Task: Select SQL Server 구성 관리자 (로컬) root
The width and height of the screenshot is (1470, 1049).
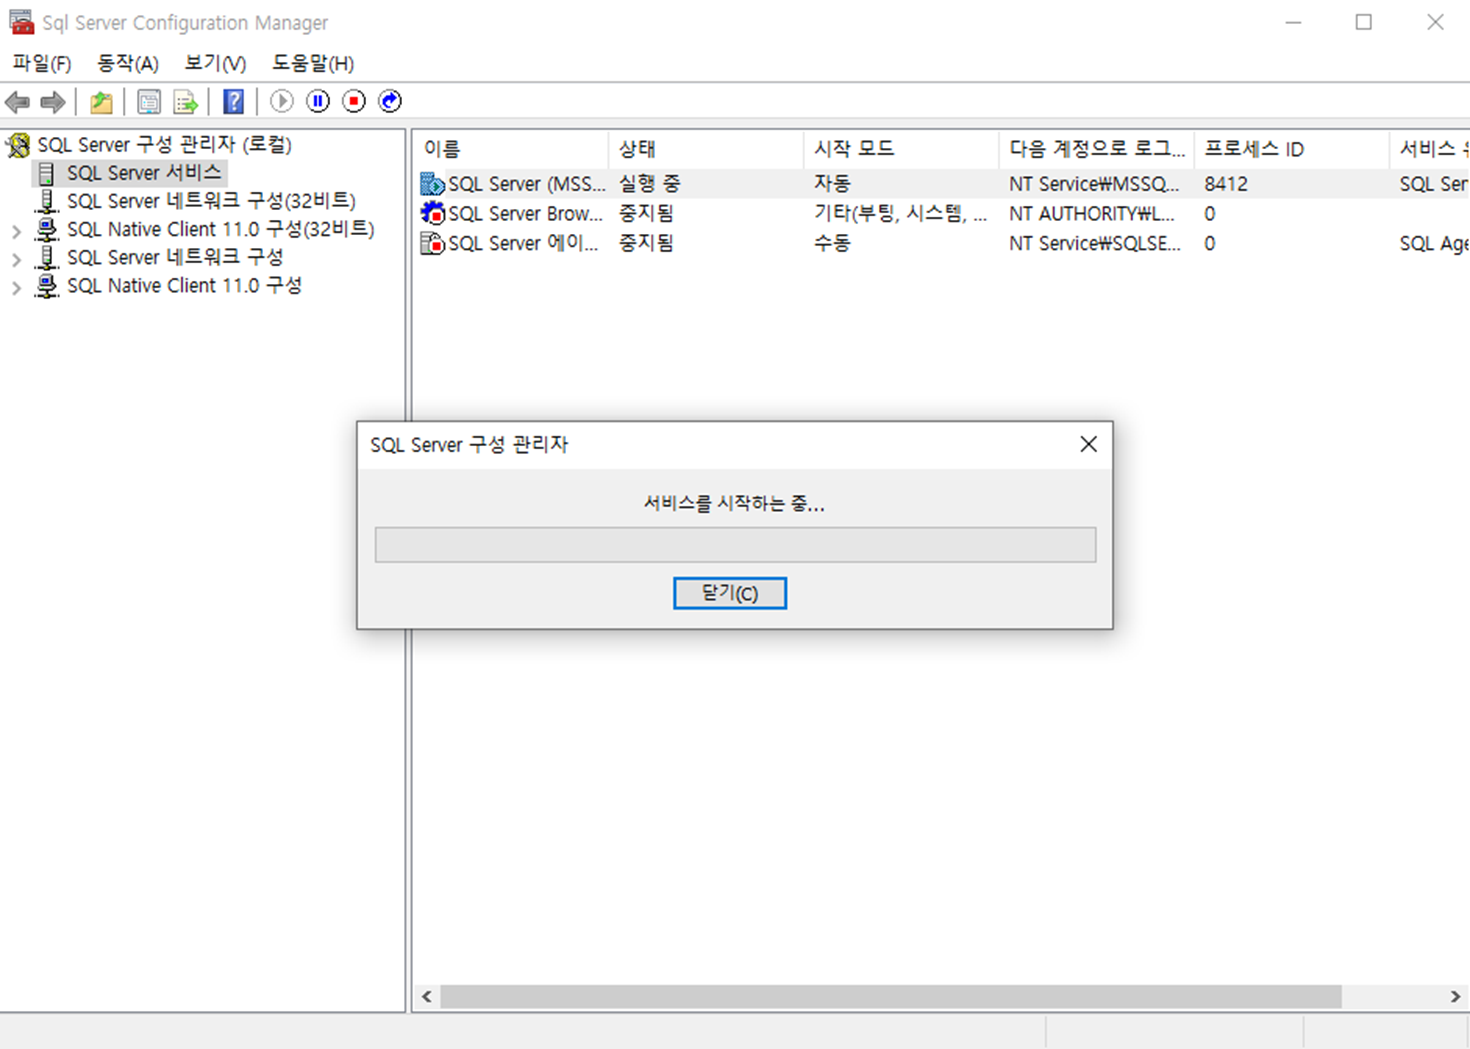Action: pyautogui.click(x=165, y=145)
